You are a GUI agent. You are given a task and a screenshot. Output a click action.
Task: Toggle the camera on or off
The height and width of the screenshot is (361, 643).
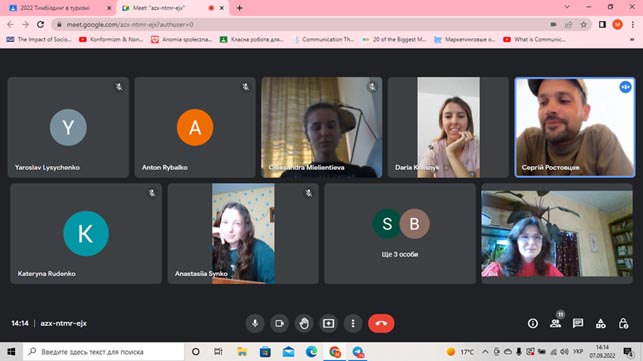[279, 323]
